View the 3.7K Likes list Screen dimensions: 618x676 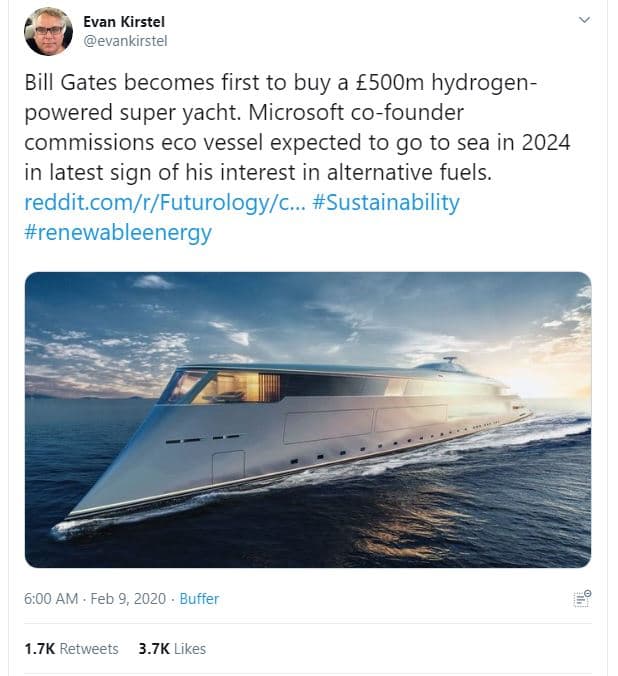pyautogui.click(x=172, y=648)
